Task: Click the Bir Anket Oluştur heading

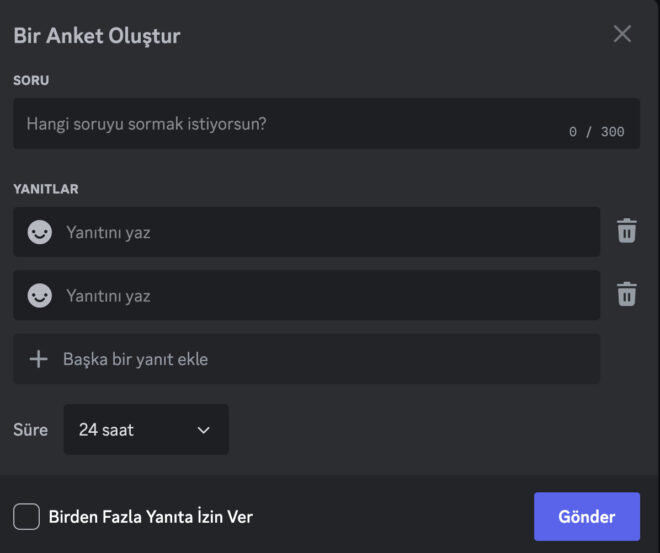Action: pos(97,36)
